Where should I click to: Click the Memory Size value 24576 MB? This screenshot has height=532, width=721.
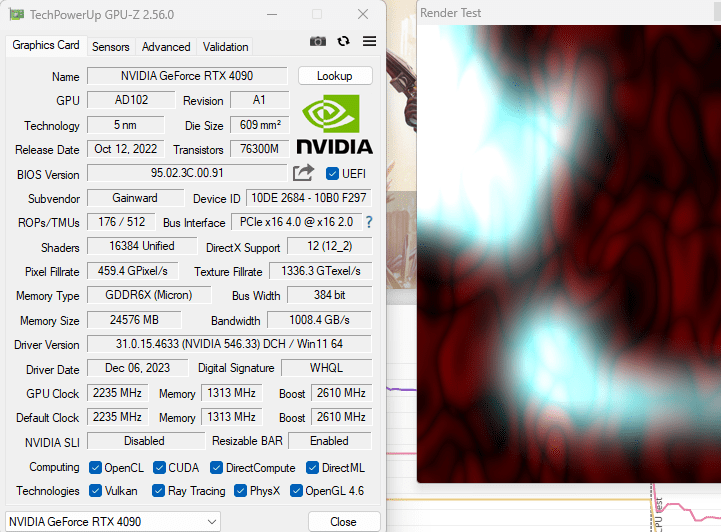[134, 320]
